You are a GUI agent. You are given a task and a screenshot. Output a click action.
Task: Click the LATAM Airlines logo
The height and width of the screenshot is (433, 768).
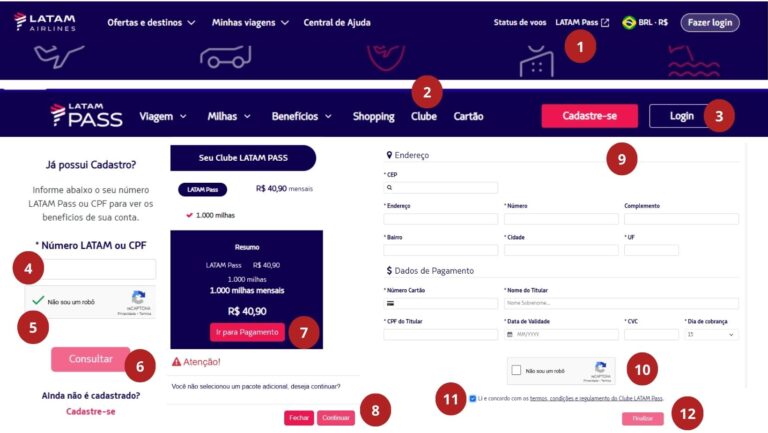(45, 22)
